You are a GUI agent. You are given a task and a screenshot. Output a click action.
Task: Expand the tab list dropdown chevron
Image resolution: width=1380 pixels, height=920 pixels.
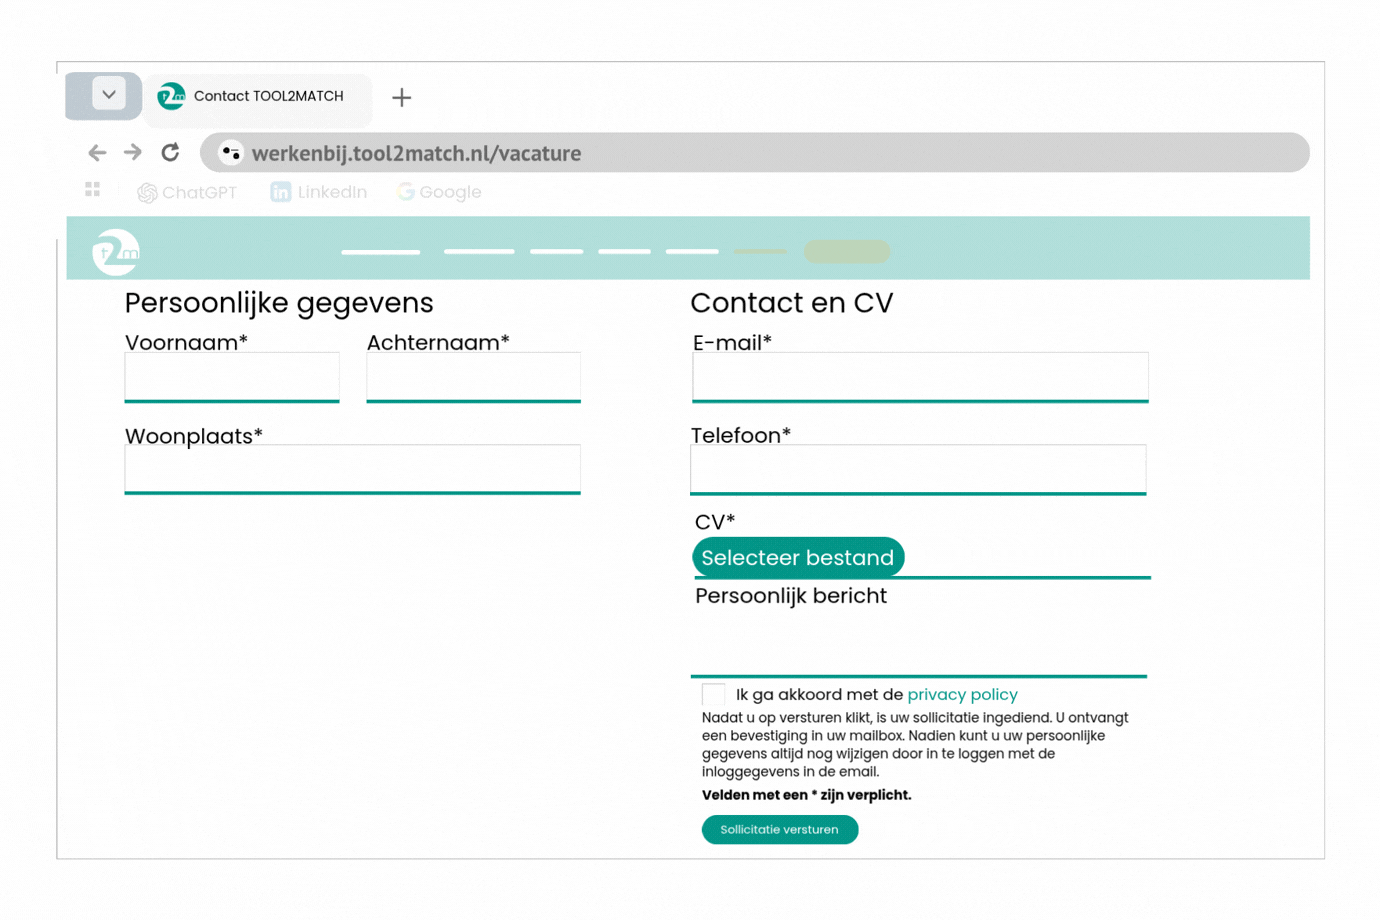click(x=108, y=95)
